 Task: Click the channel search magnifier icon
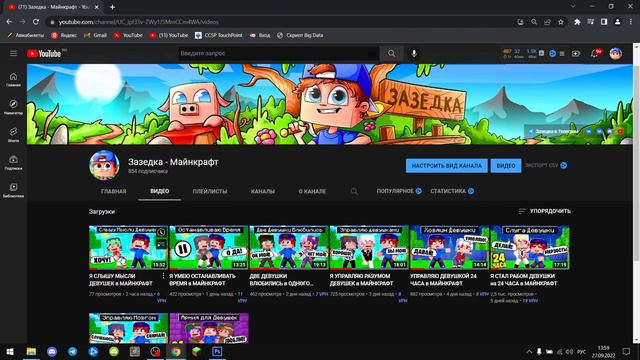click(x=354, y=191)
